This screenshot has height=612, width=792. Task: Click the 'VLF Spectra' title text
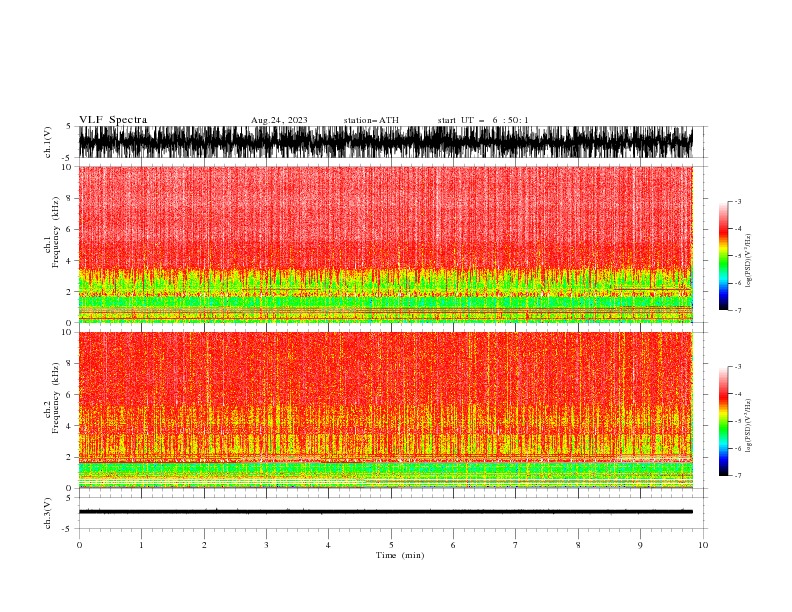click(113, 120)
